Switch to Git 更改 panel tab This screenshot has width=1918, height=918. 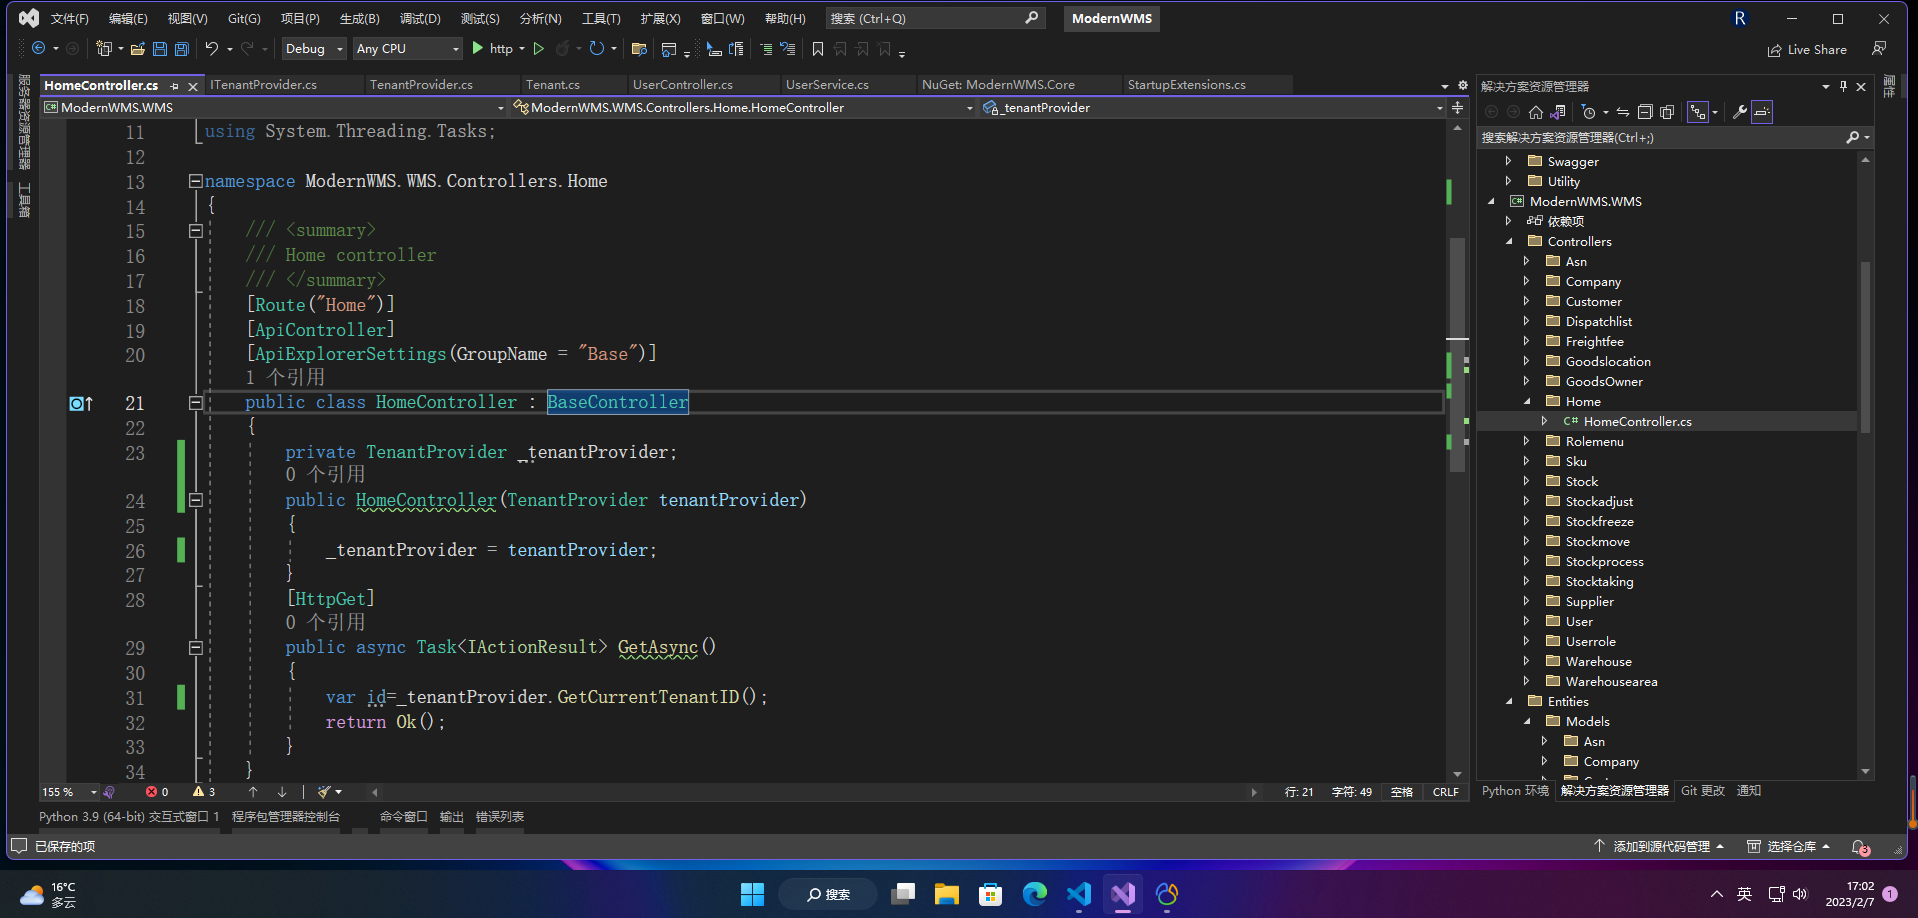click(x=1703, y=790)
